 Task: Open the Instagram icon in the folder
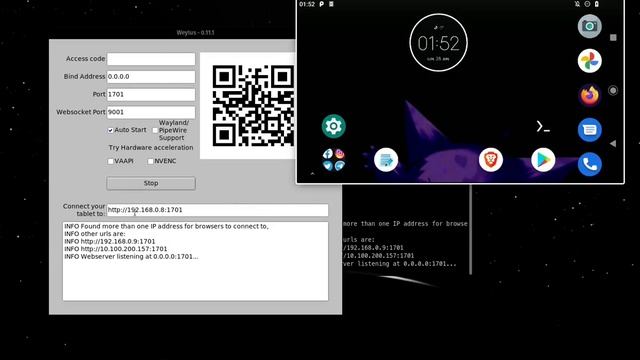[340, 154]
